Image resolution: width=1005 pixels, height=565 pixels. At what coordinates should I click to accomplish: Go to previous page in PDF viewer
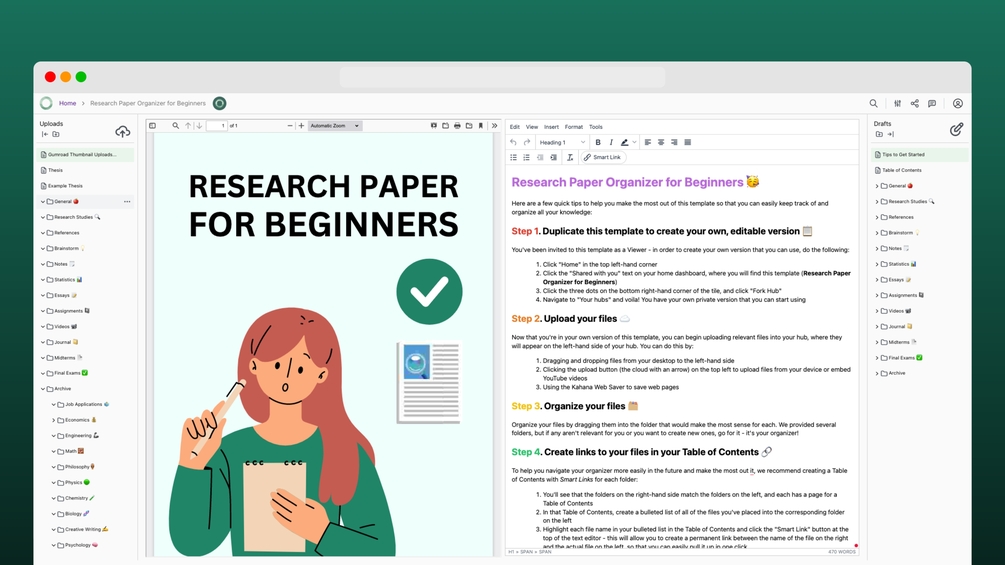click(x=188, y=126)
